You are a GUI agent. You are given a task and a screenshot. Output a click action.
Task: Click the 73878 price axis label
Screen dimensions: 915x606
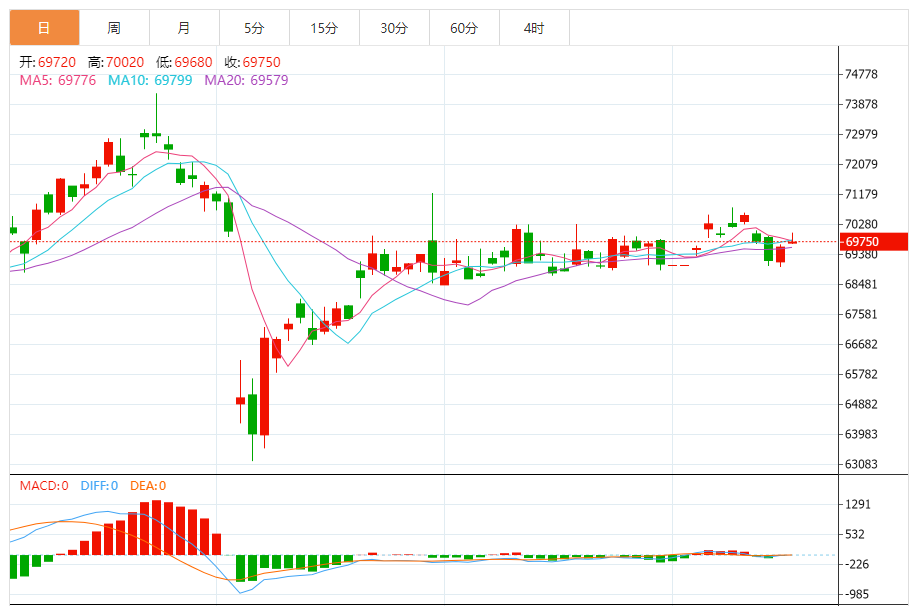point(861,104)
